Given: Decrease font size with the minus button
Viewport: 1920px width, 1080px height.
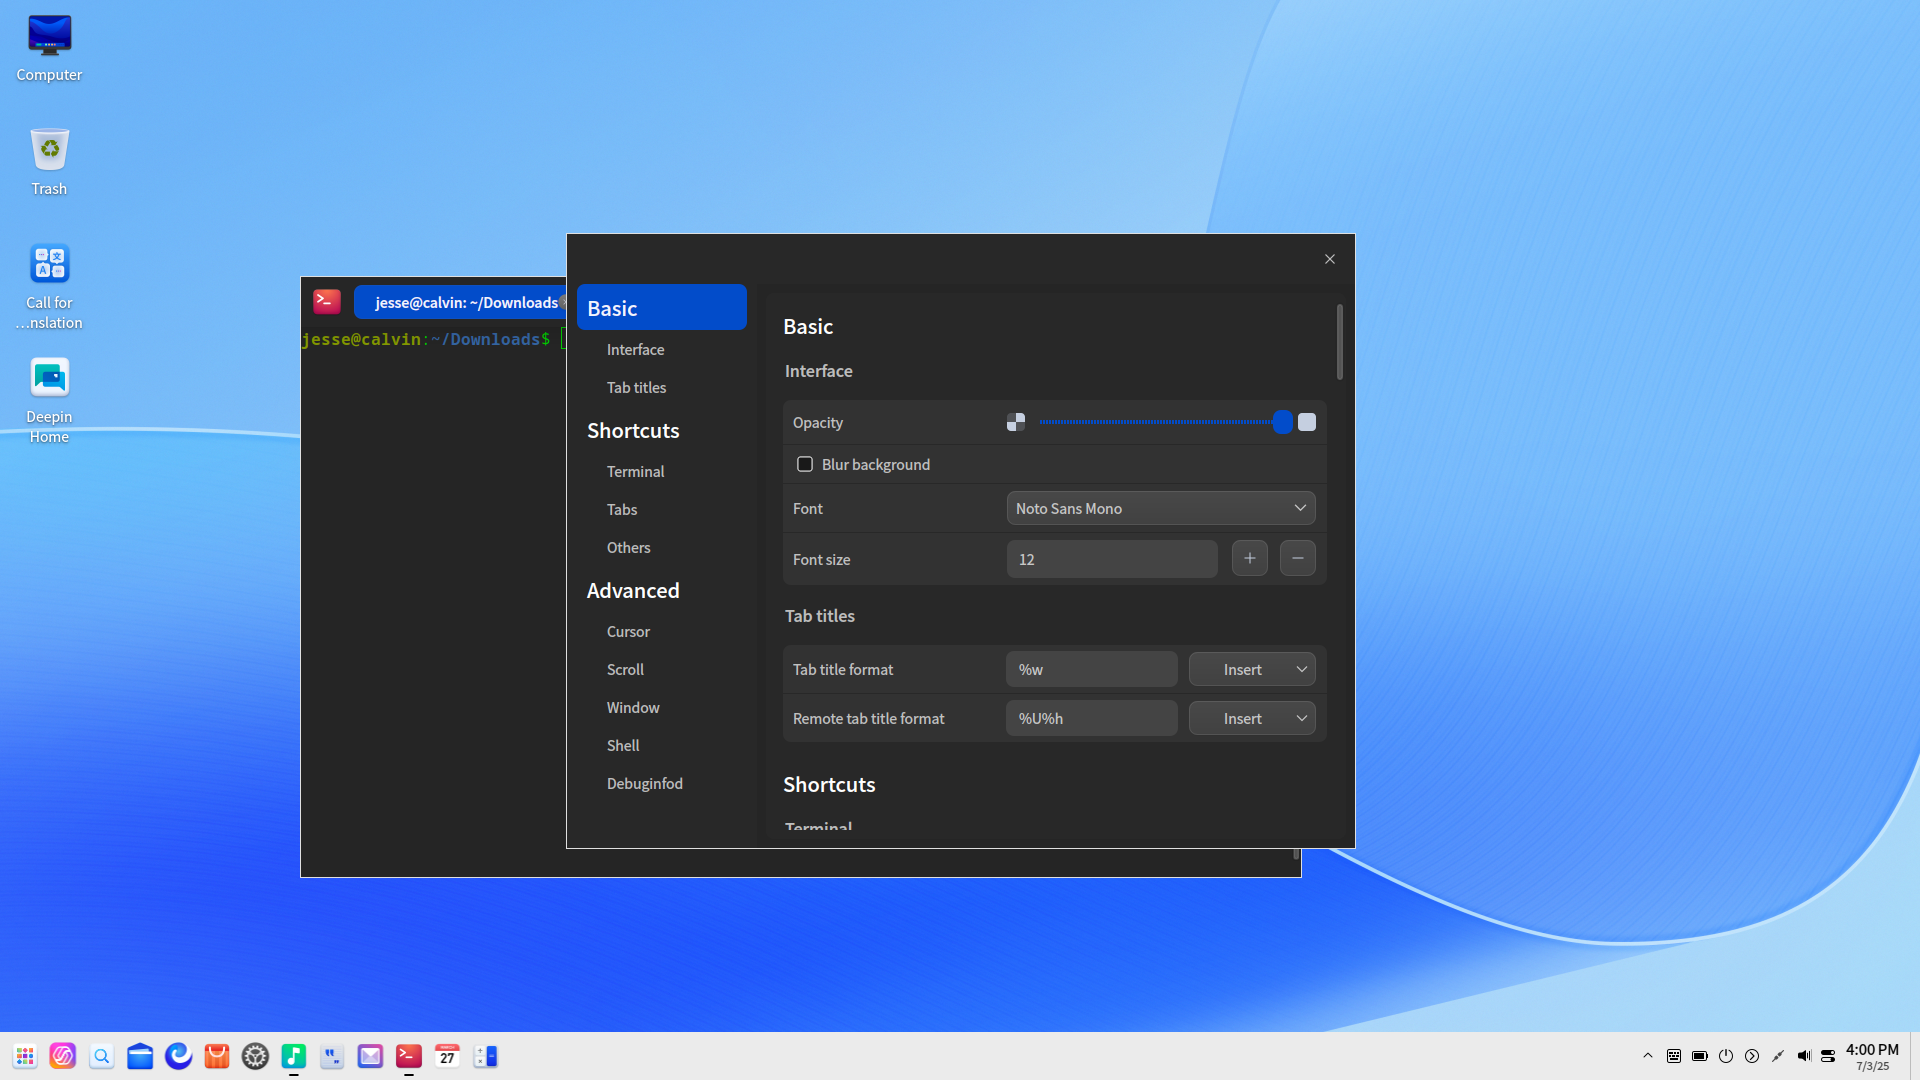Looking at the screenshot, I should point(1298,558).
